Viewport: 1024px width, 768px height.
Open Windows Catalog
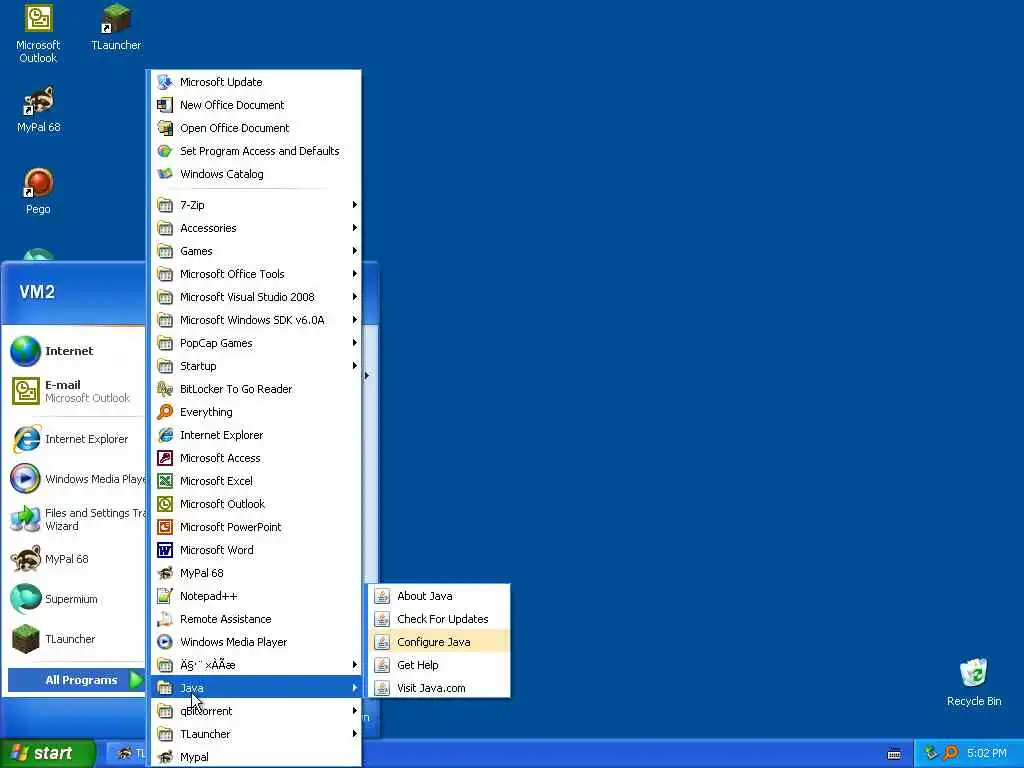tap(255, 174)
